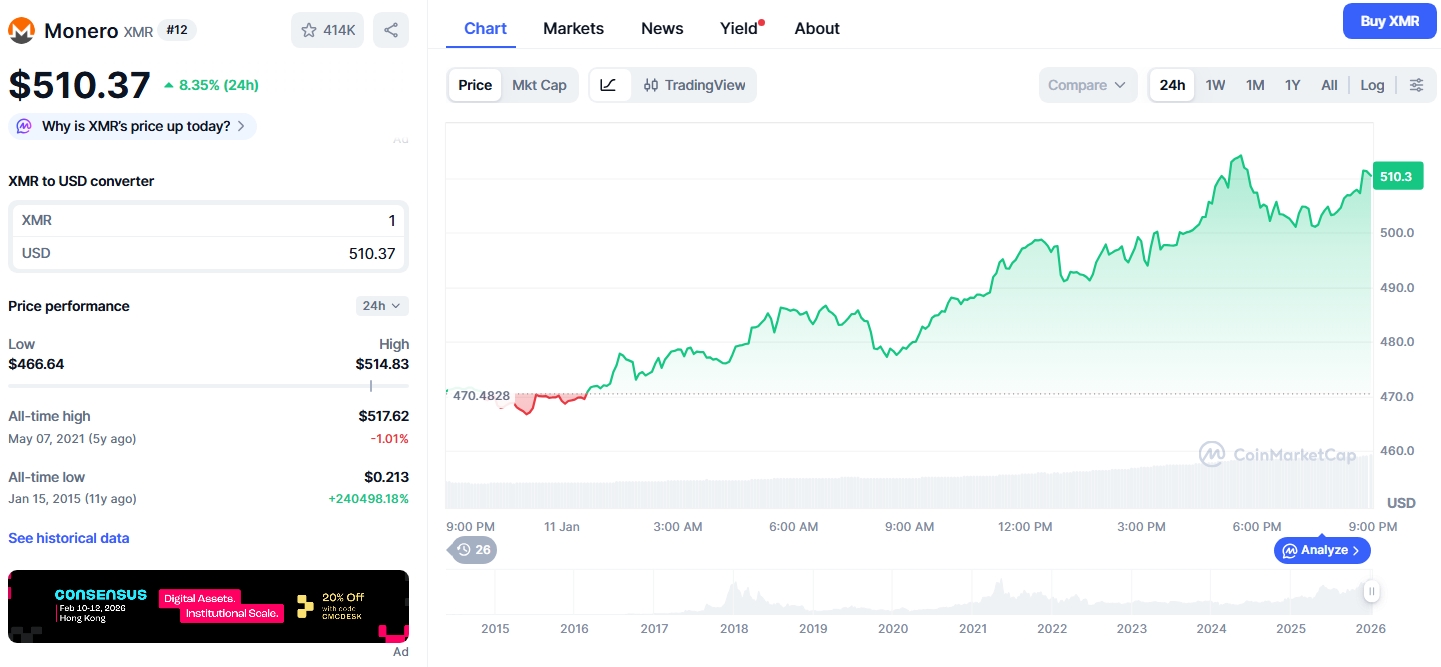1441x667 pixels.
Task: Toggle chart to Price view
Action: [475, 85]
